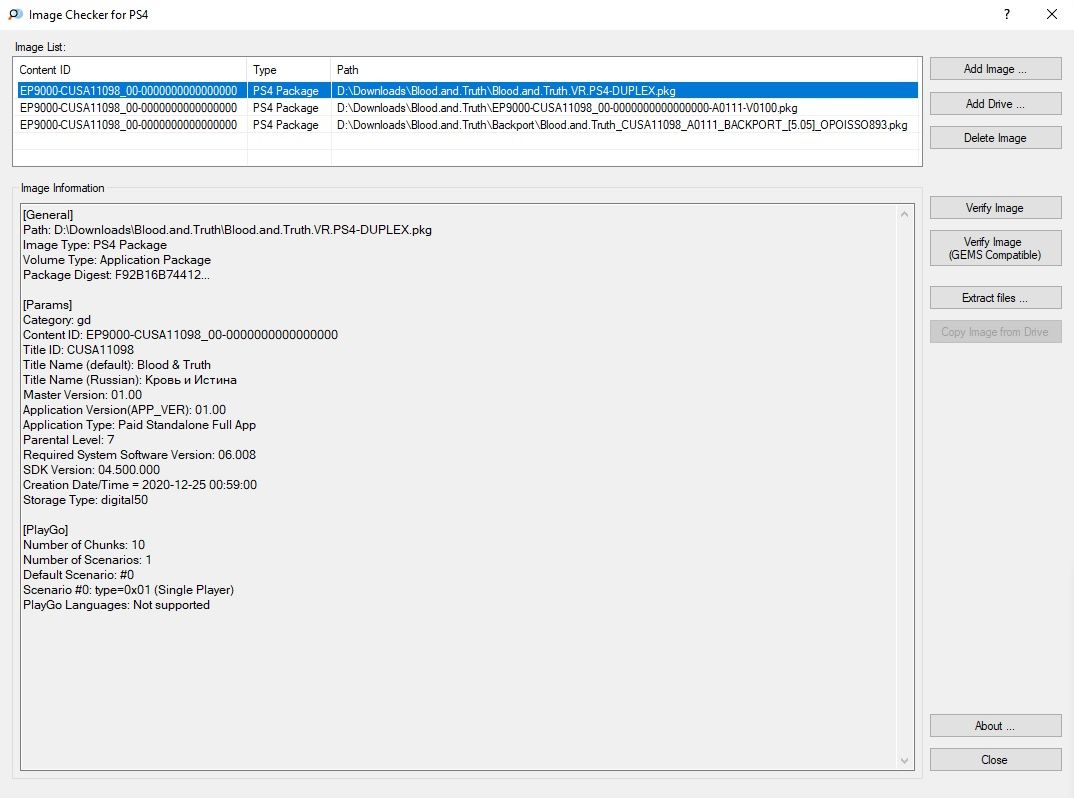Click the Verify Image button

click(995, 208)
